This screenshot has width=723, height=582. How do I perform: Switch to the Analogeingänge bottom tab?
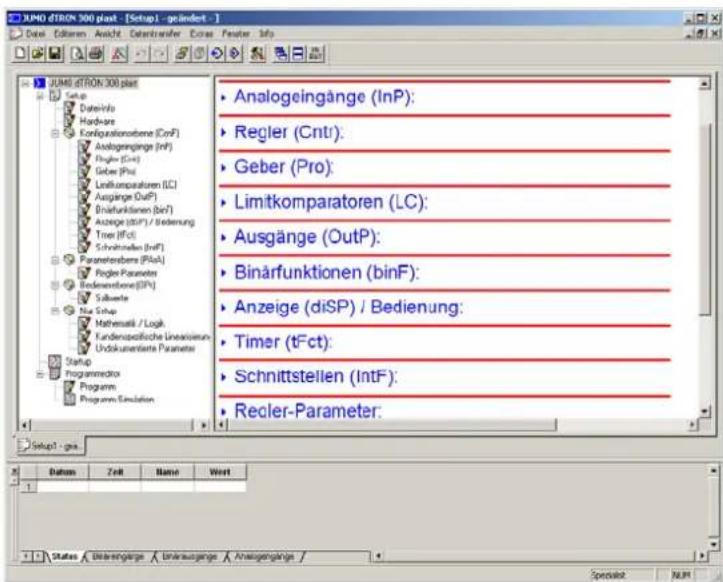264,557
